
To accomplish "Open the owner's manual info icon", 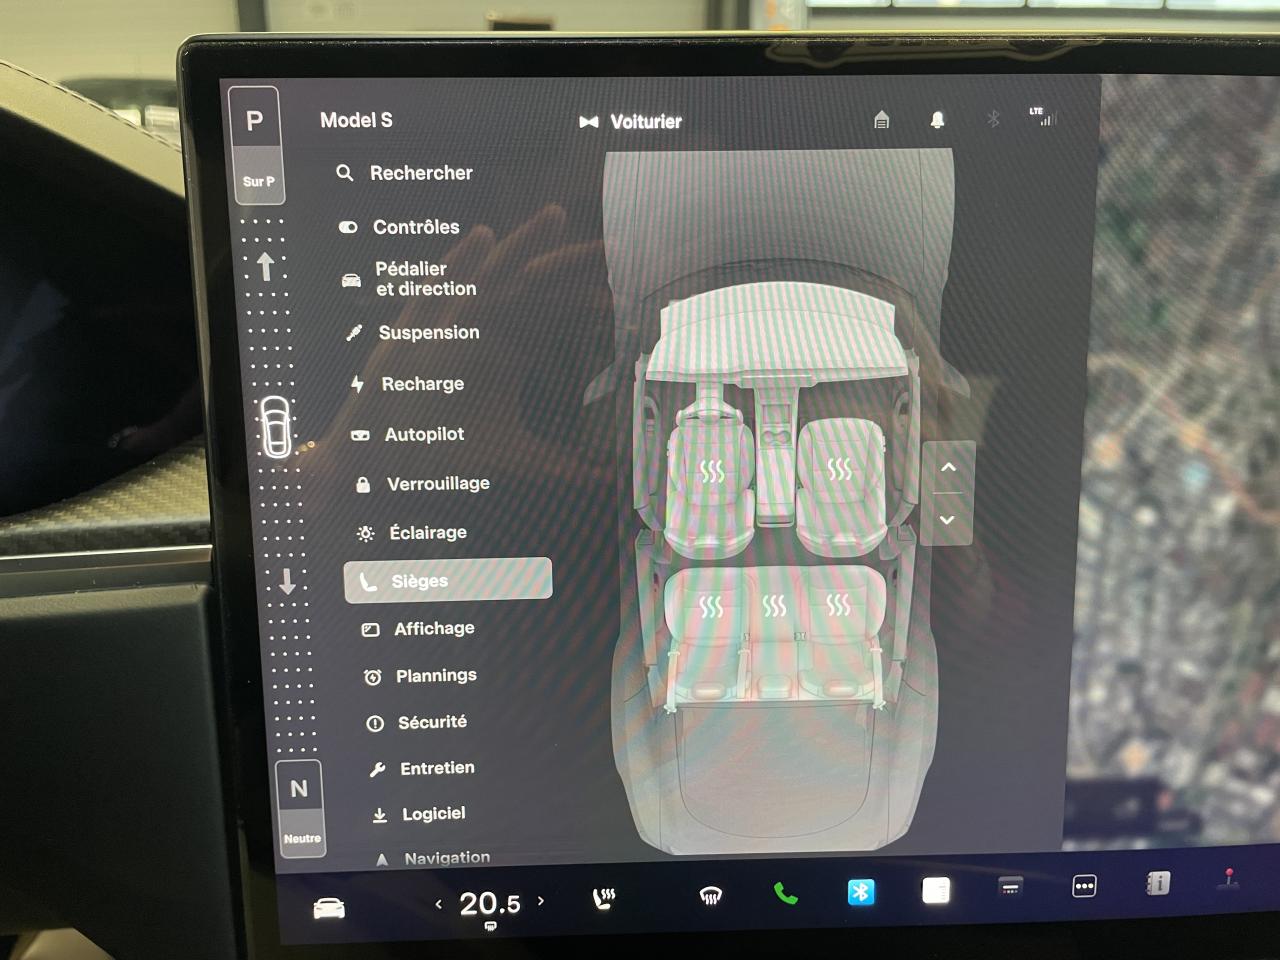I will (1157, 883).
